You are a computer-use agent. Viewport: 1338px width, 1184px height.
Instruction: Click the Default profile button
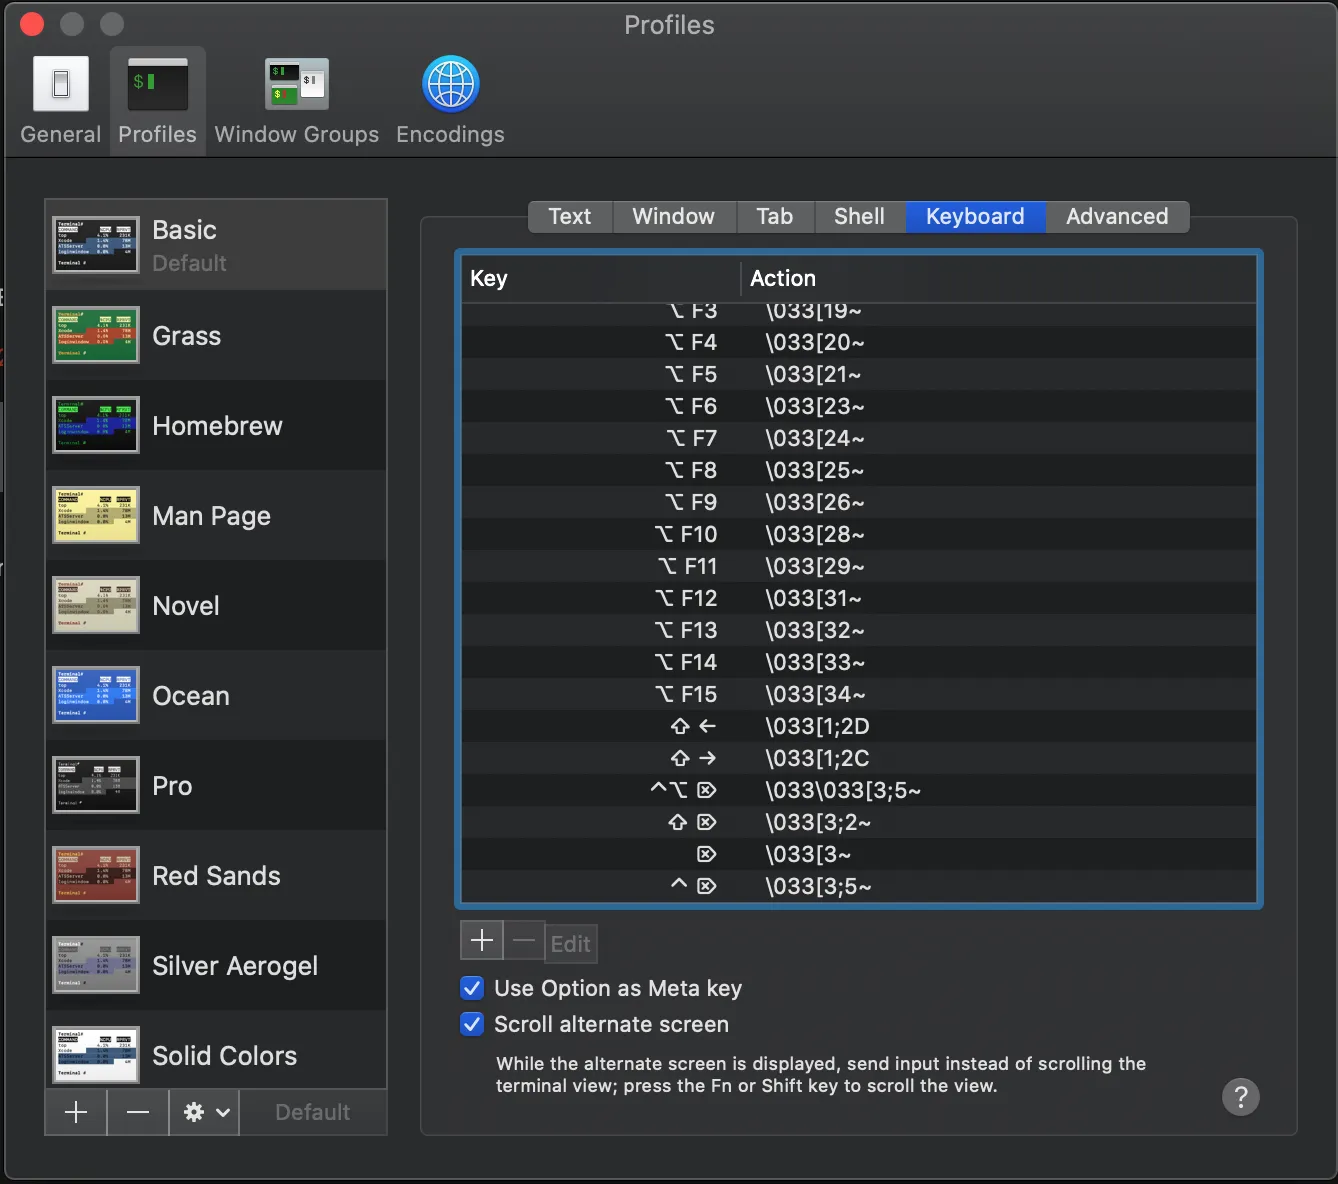pyautogui.click(x=313, y=1112)
